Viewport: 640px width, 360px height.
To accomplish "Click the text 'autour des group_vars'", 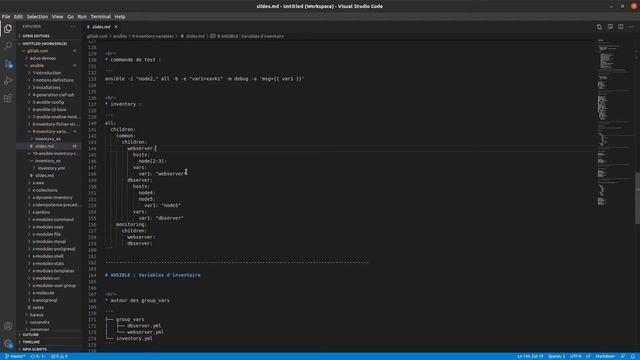I will [140, 300].
